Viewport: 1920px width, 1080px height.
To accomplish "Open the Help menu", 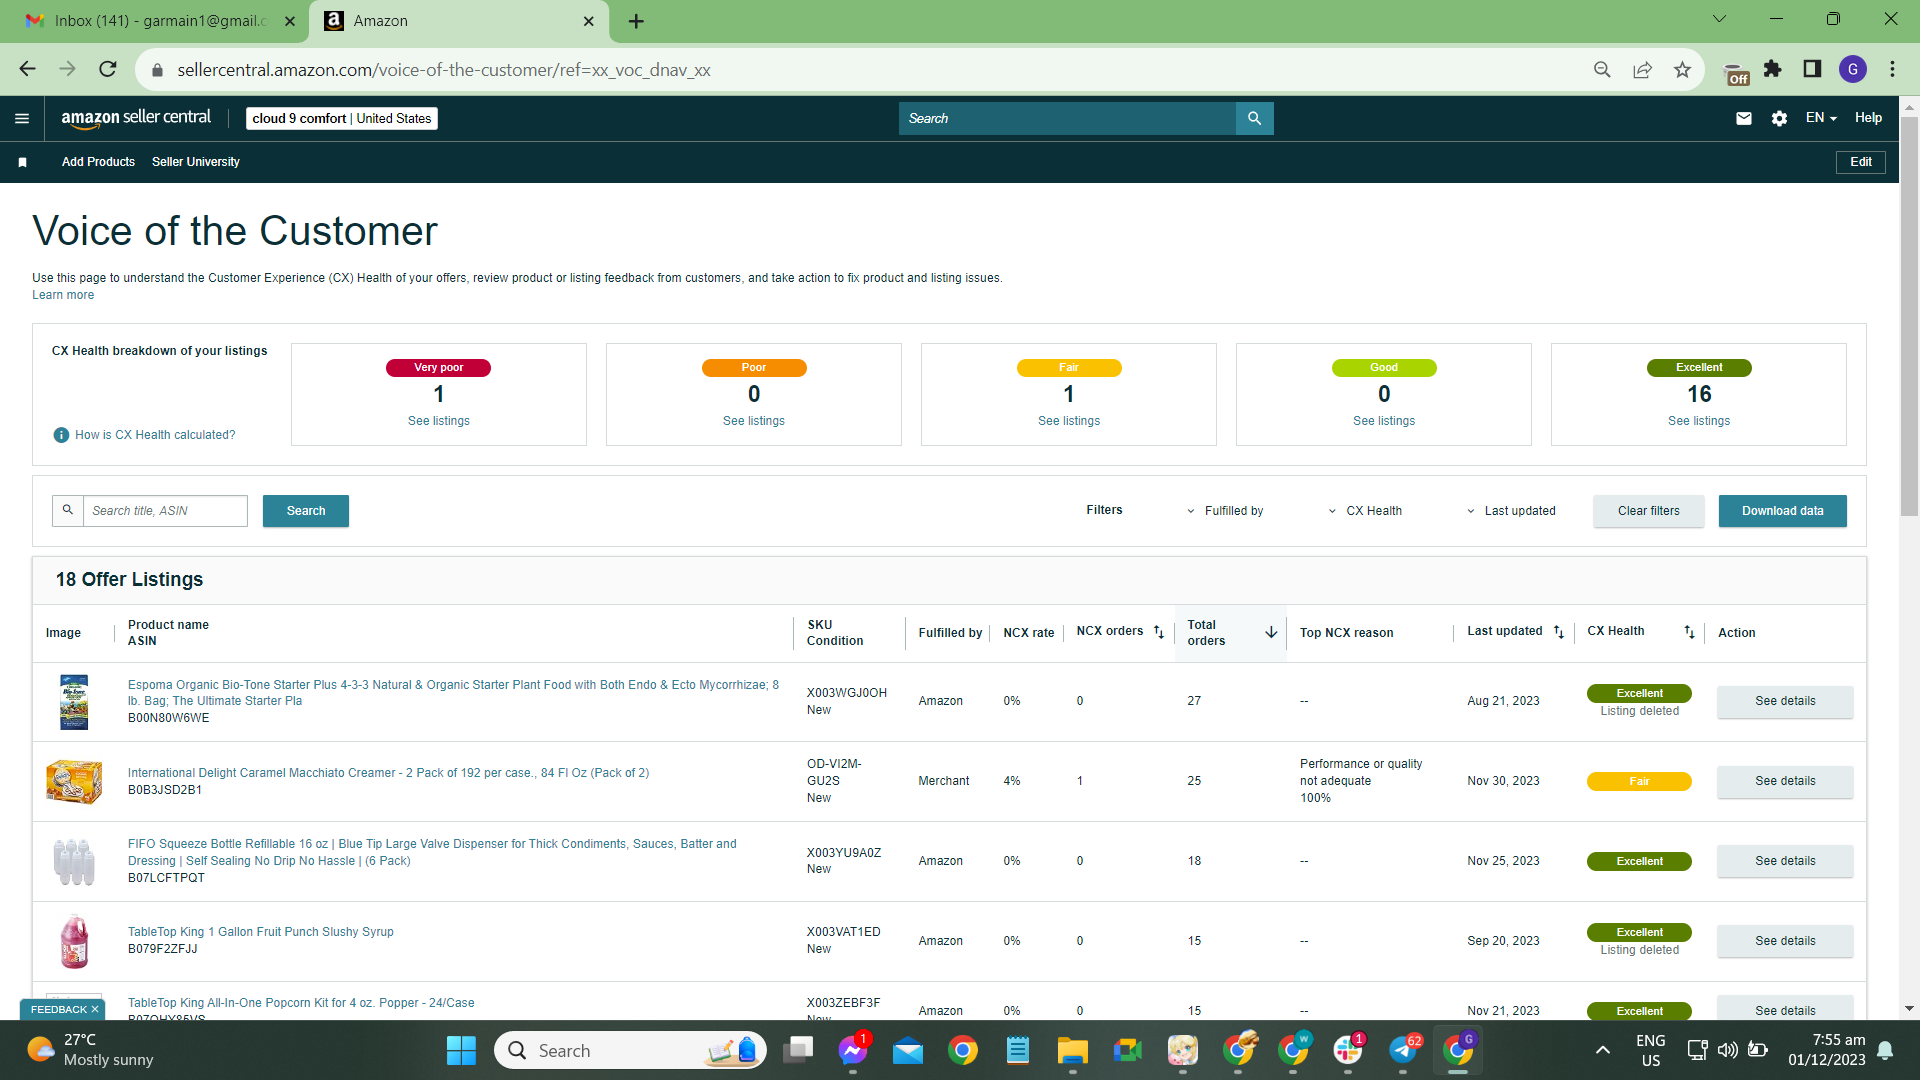I will click(1868, 118).
